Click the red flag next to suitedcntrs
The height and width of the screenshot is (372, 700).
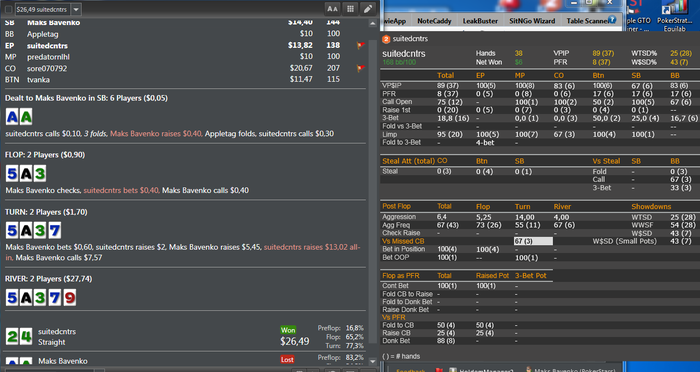point(361,46)
